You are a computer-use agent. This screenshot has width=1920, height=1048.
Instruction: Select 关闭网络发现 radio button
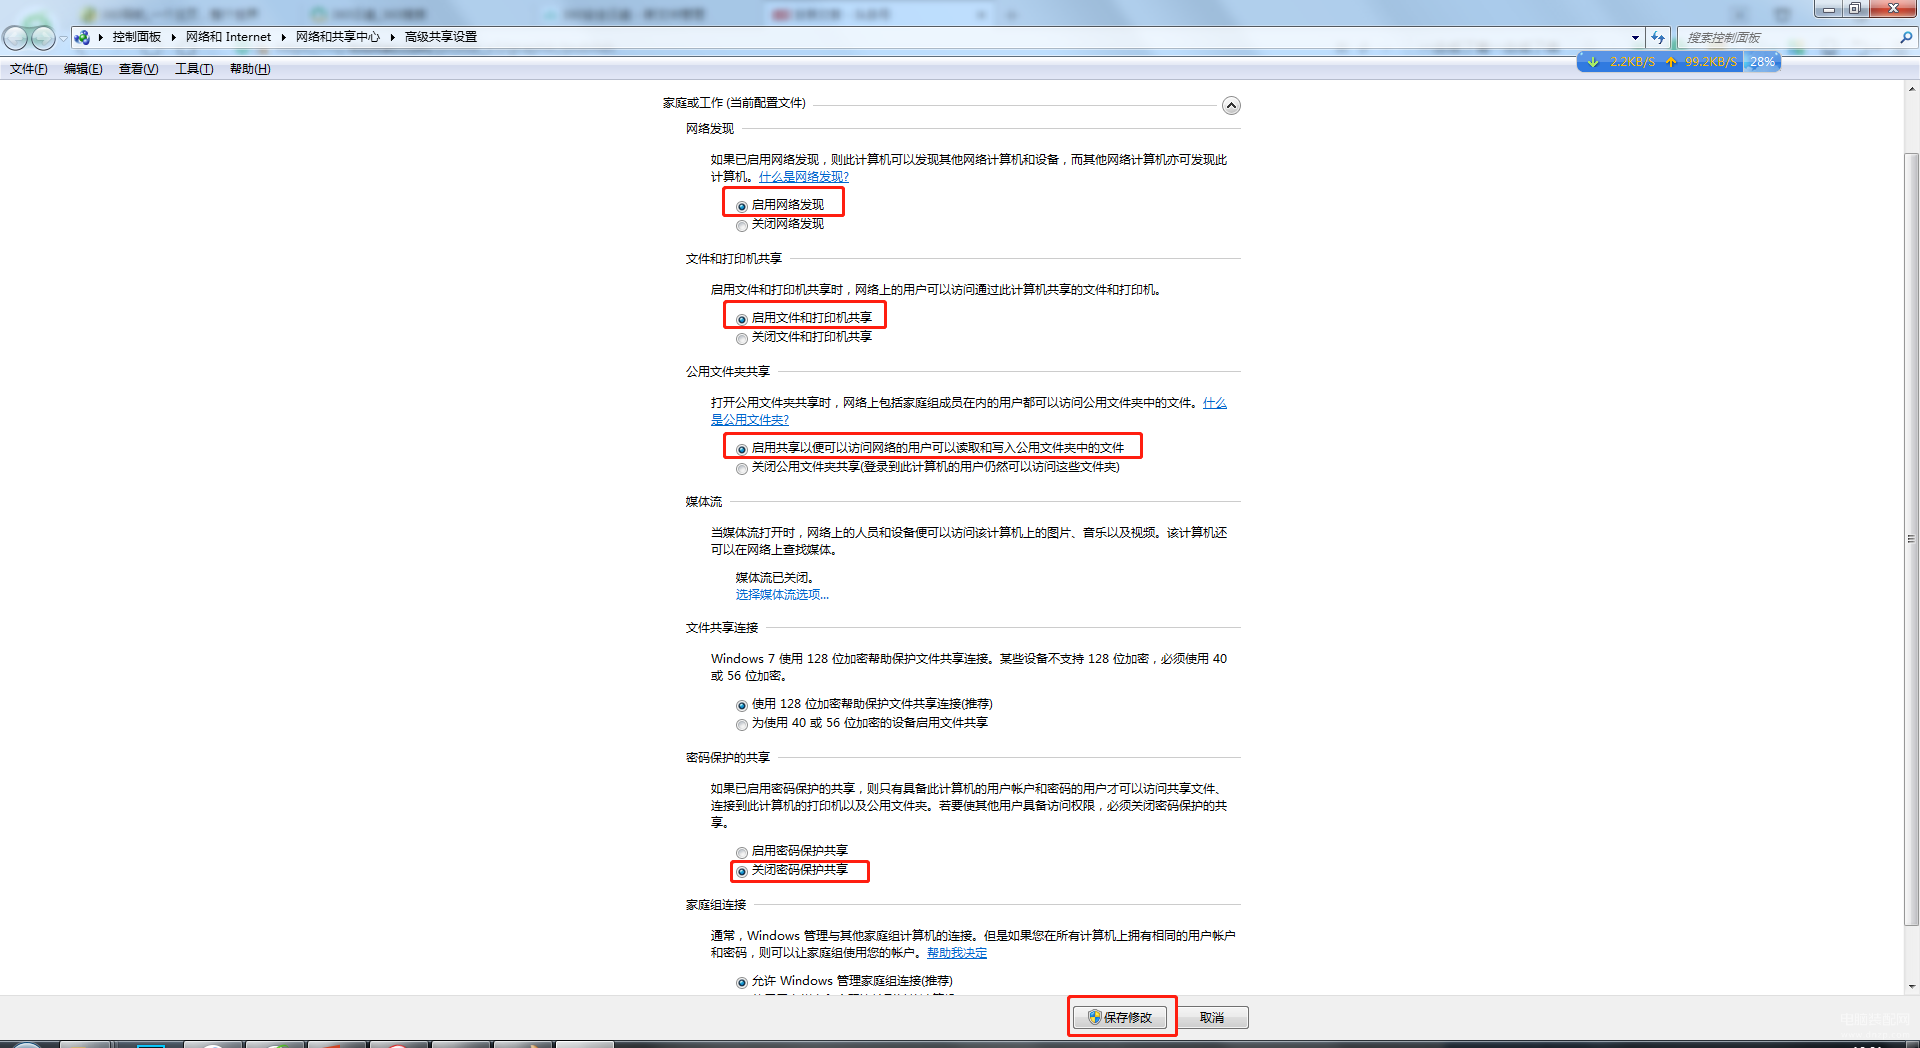point(742,225)
